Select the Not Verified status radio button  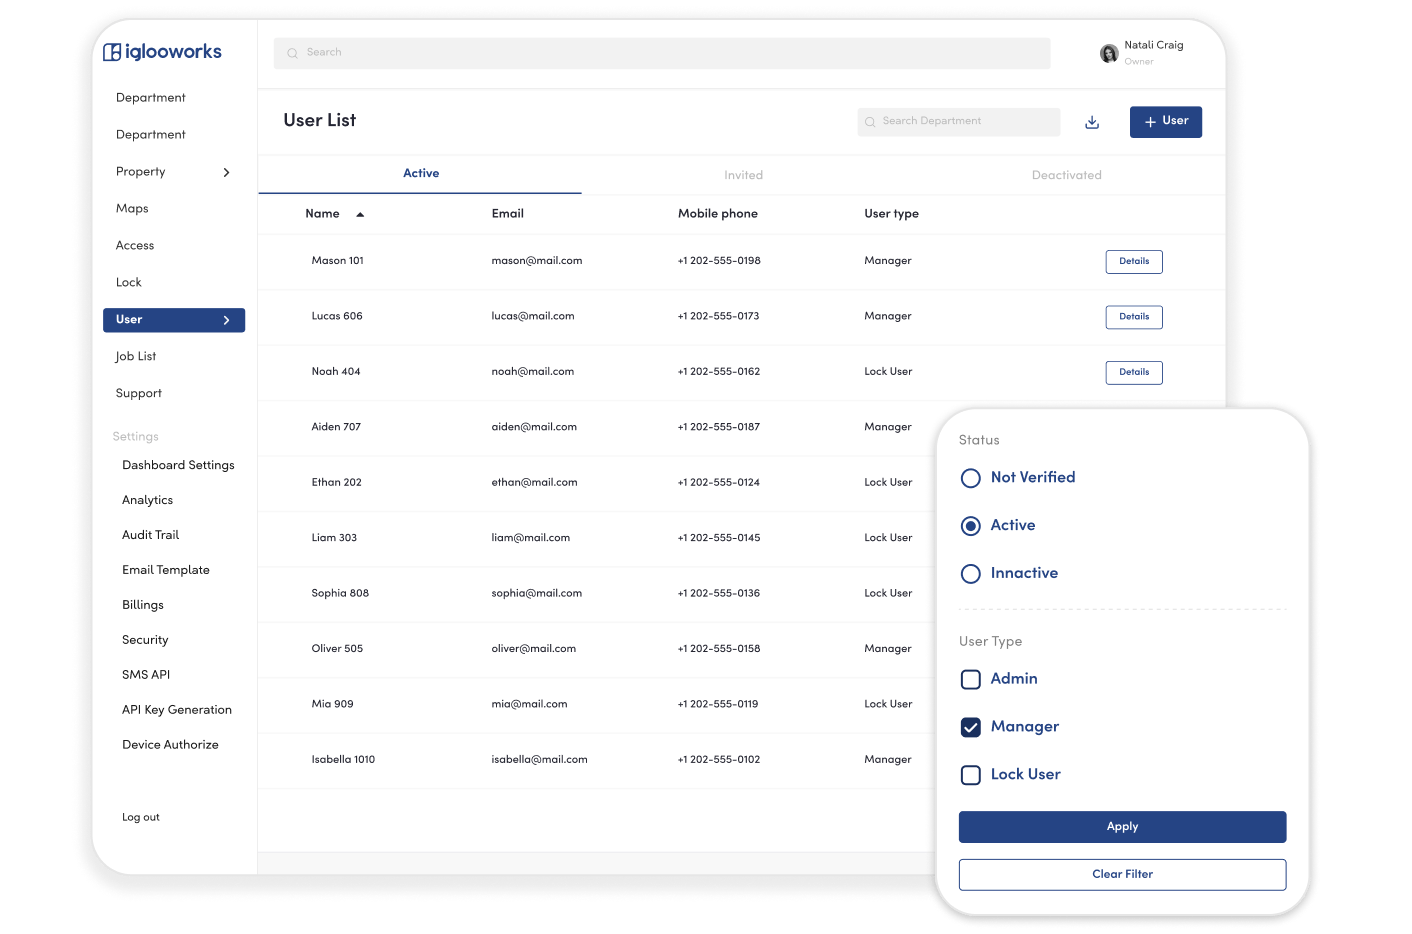970,478
